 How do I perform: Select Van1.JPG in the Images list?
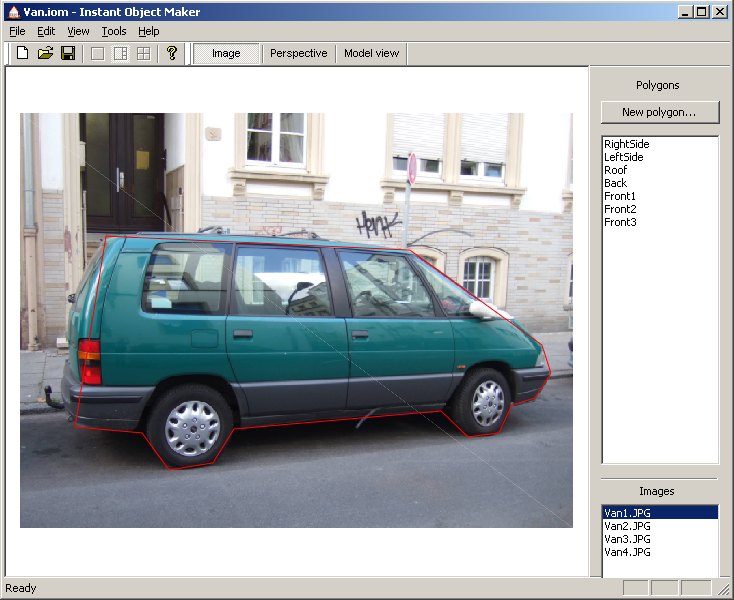point(660,513)
